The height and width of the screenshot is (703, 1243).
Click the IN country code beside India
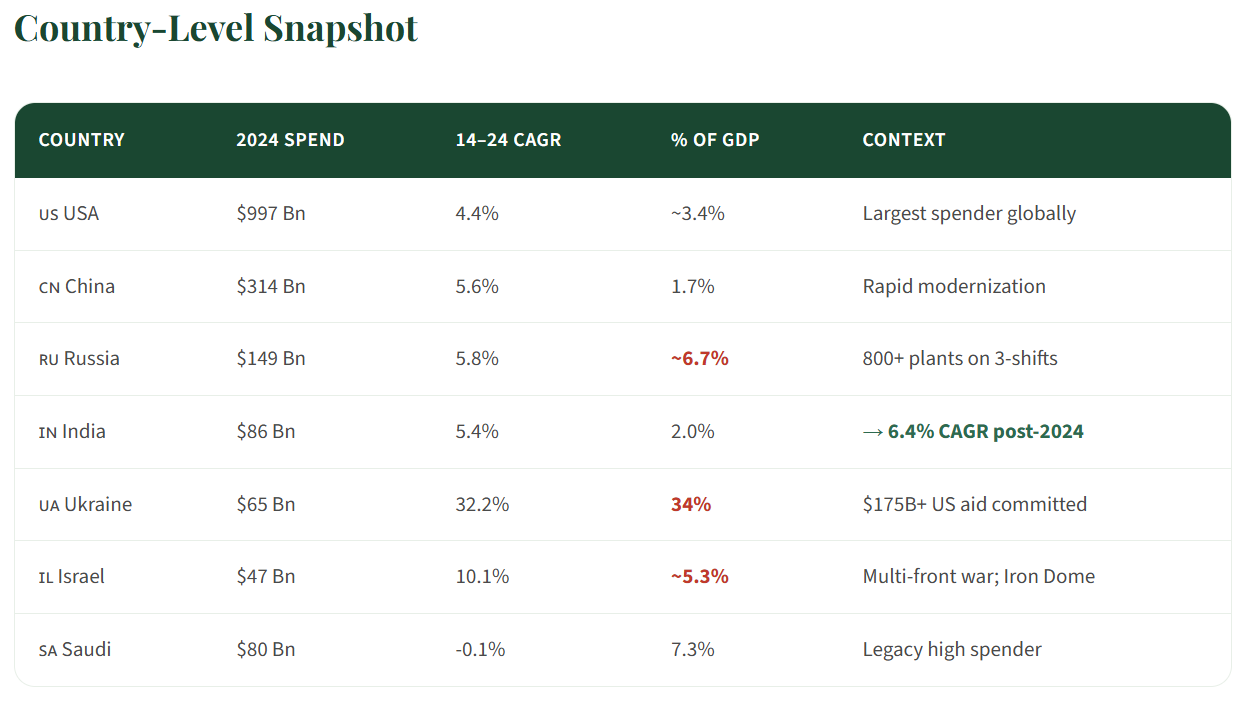47,433
